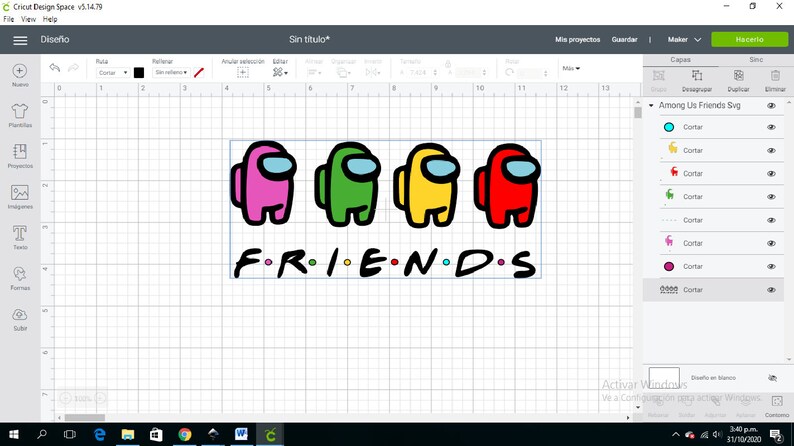Select black outline Friends layer
Screen dimensions: 794x446
tap(714, 290)
